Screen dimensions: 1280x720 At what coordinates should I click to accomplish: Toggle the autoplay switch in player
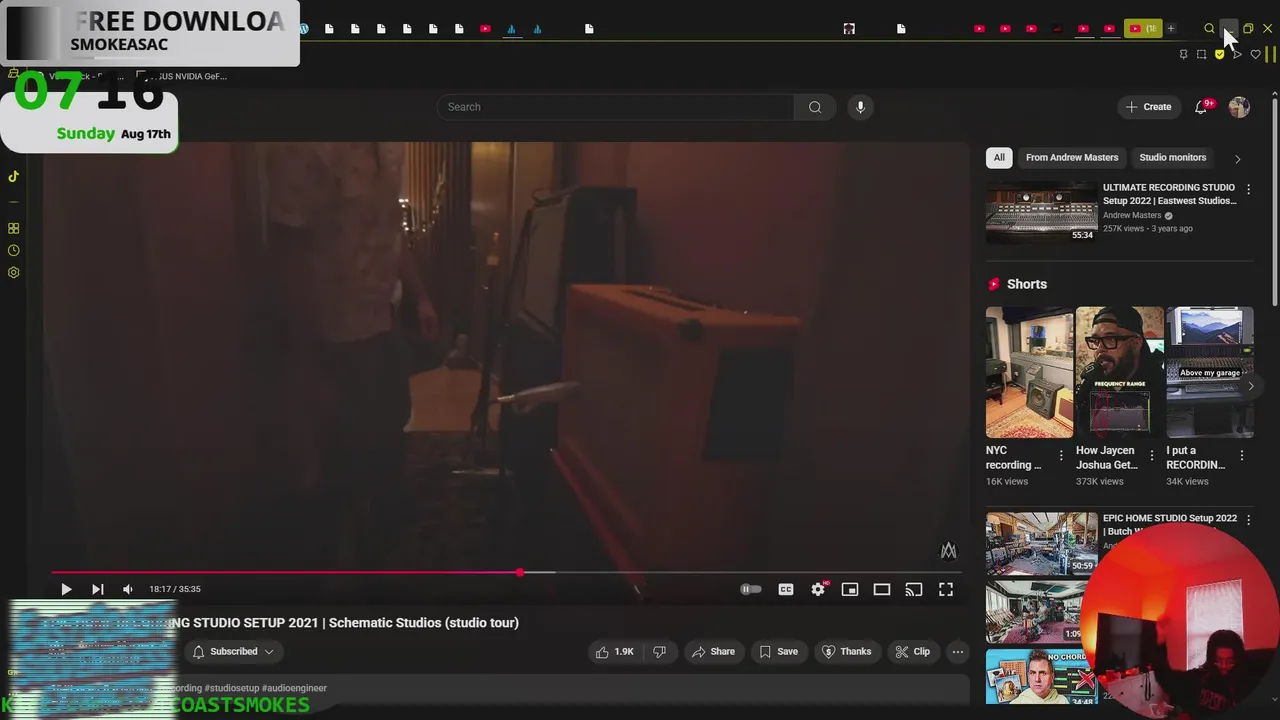coord(750,589)
